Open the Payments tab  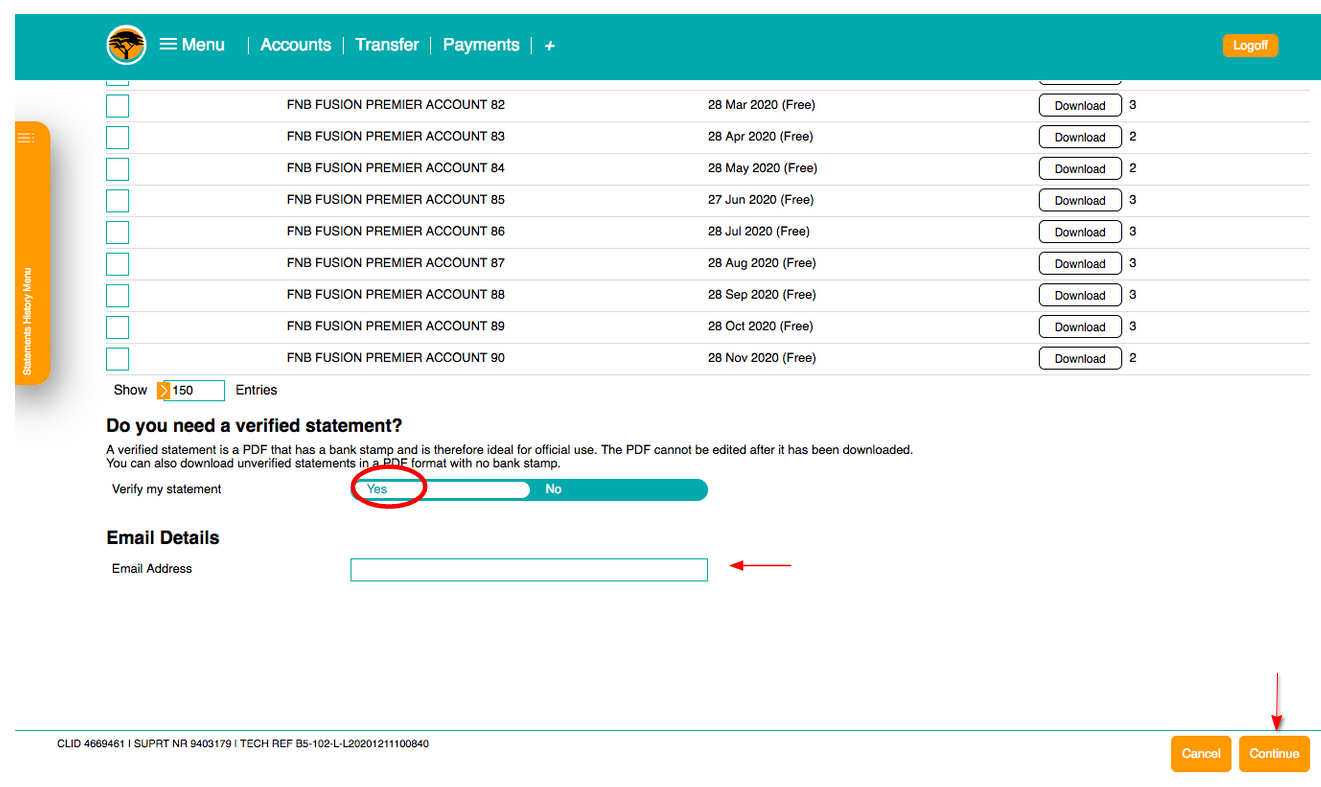481,45
